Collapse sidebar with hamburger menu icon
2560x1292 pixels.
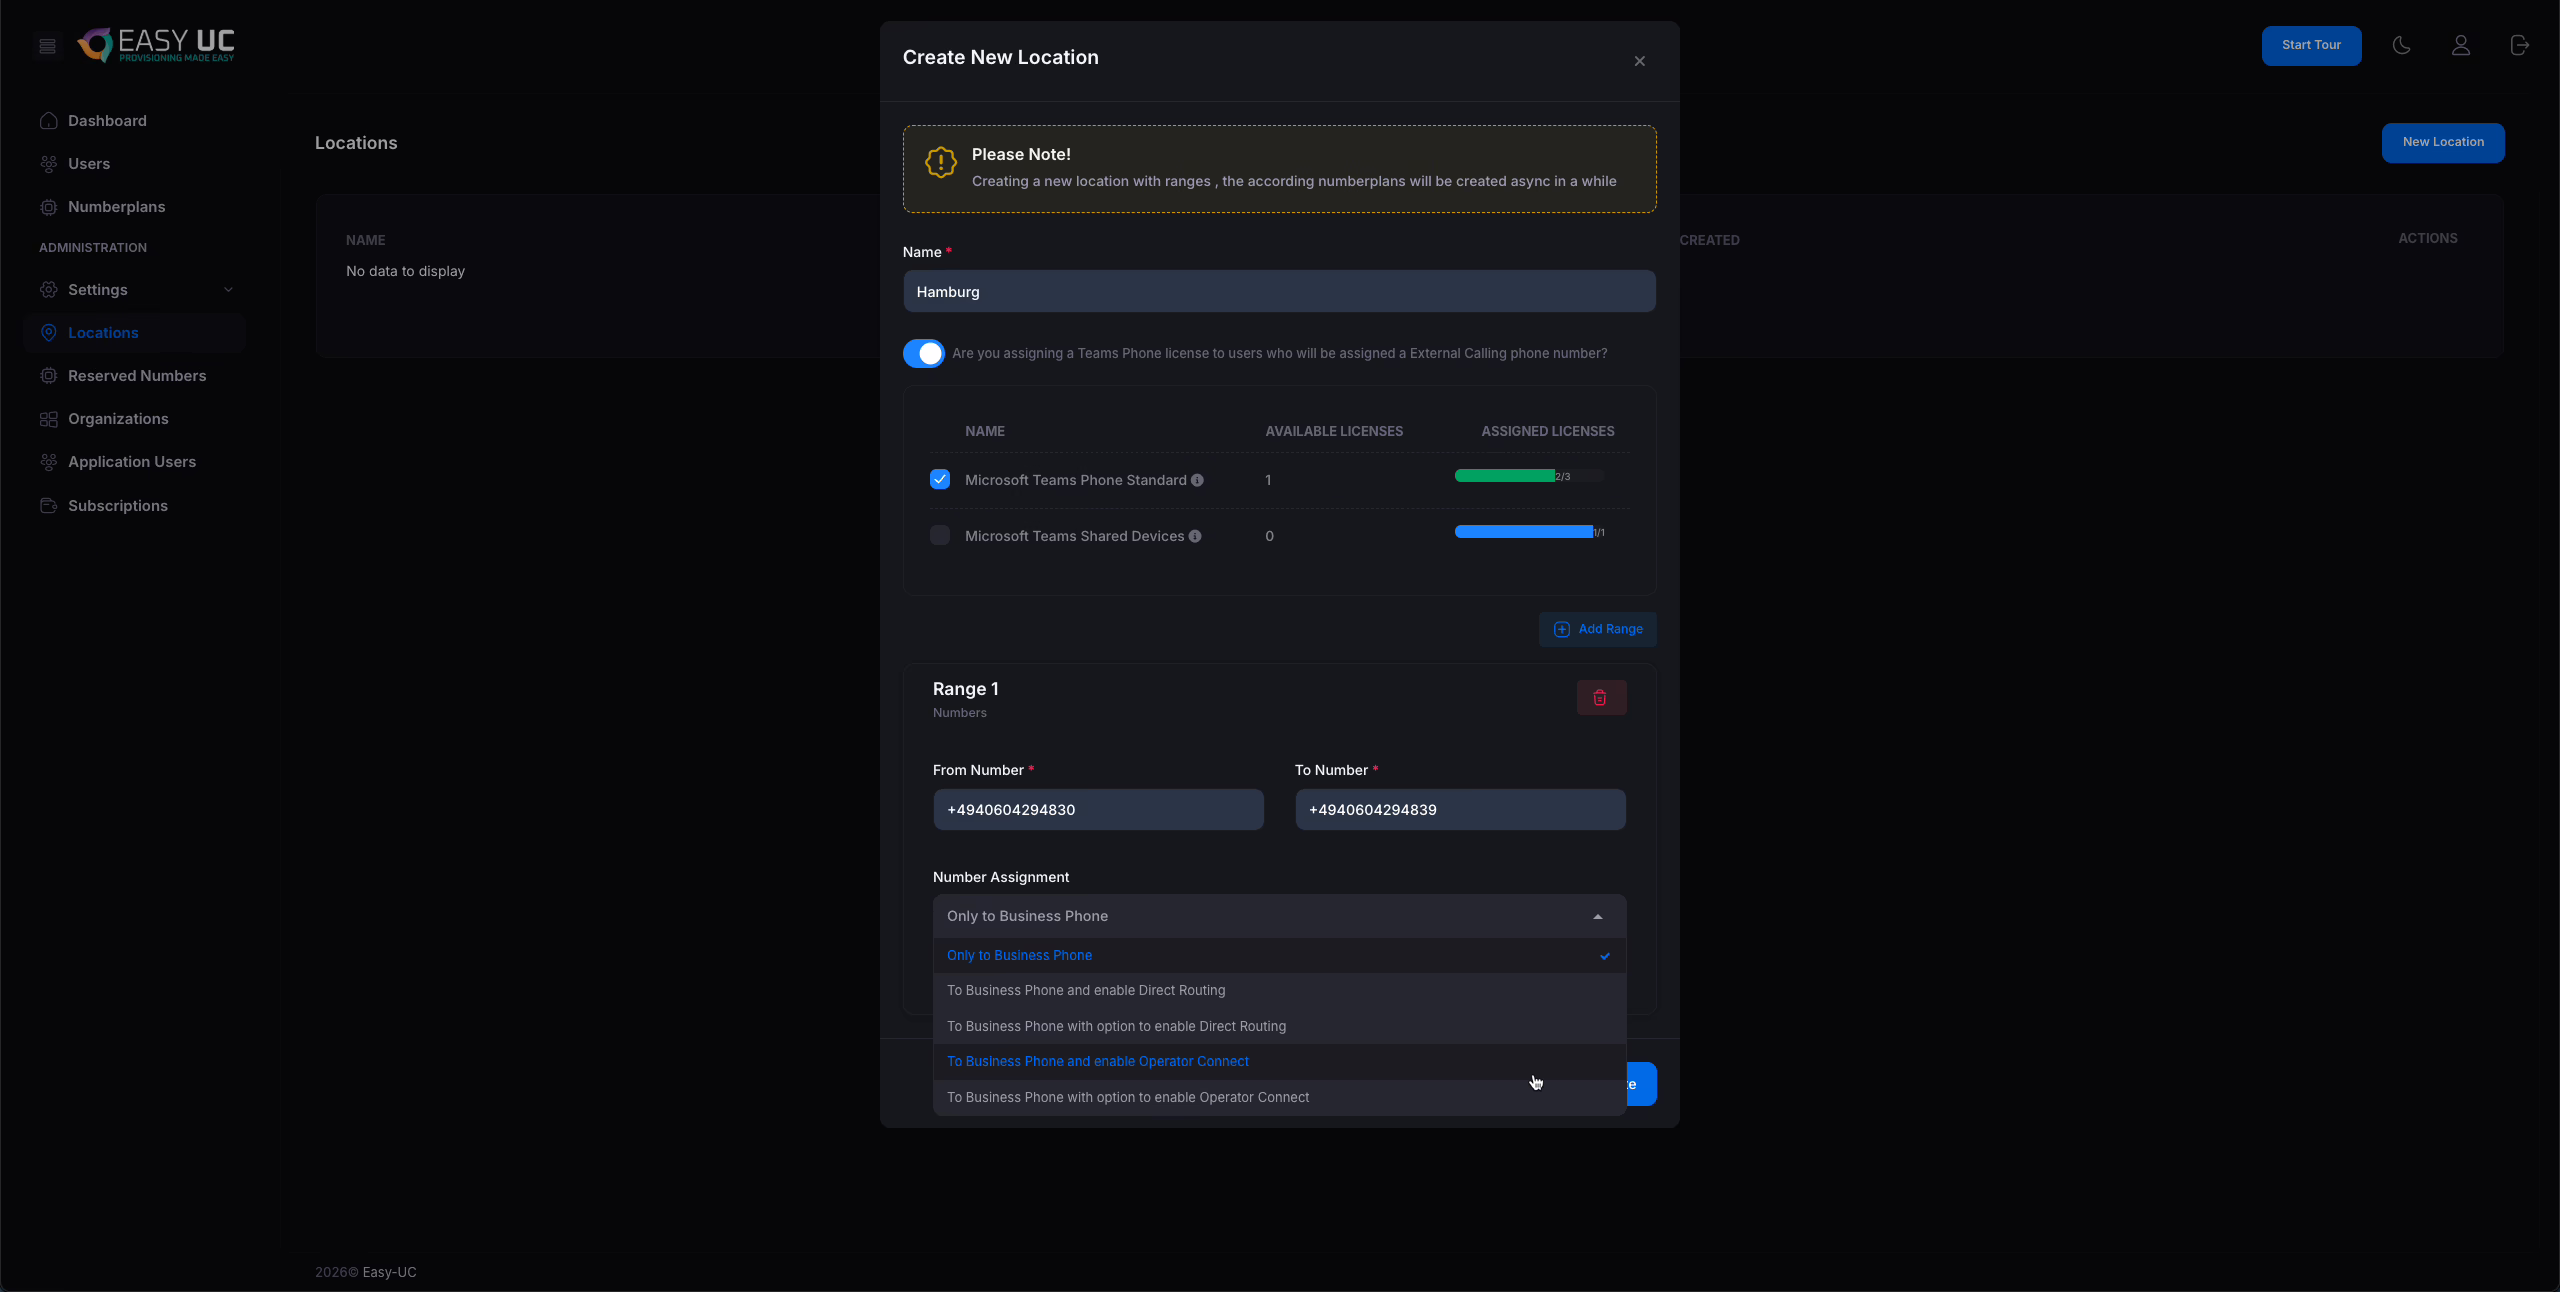point(47,46)
